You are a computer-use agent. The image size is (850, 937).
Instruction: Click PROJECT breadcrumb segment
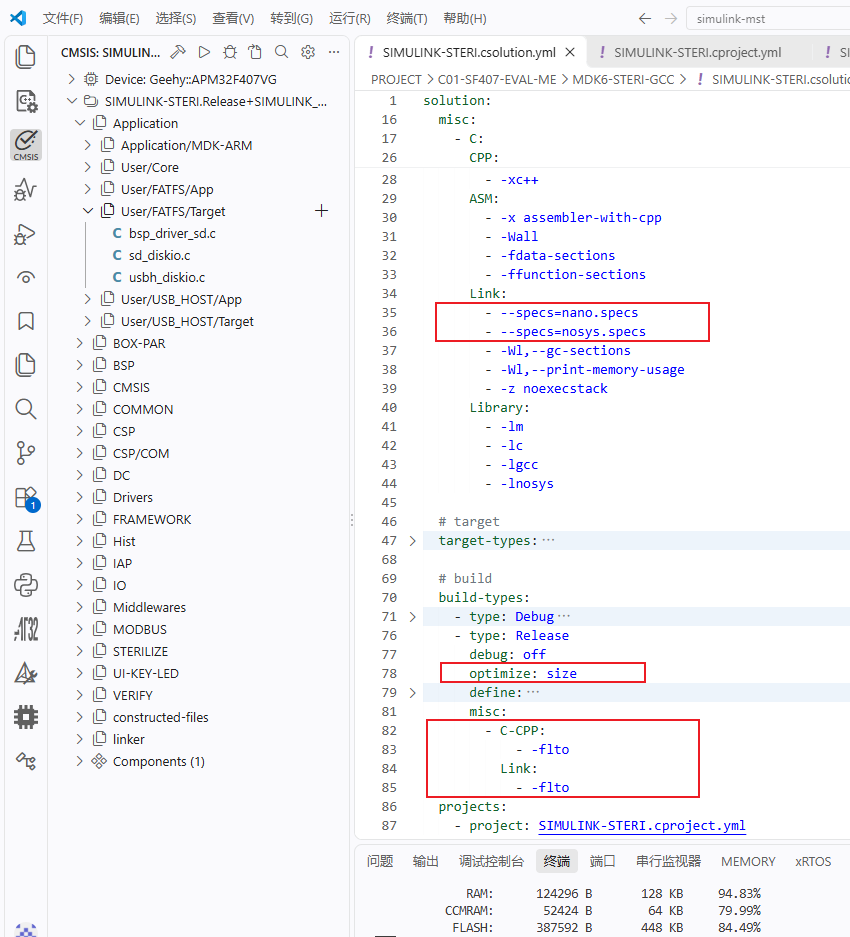point(396,79)
